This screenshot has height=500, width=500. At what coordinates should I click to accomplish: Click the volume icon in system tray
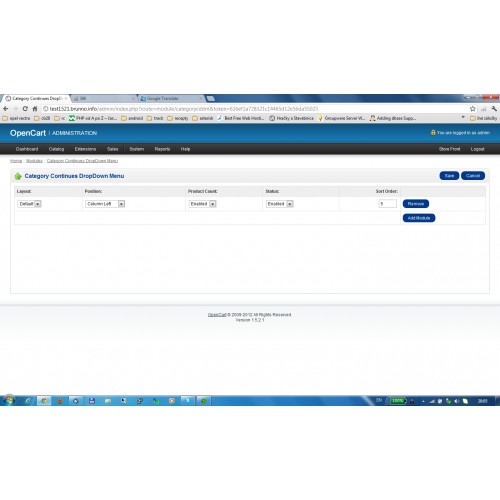pyautogui.click(x=457, y=401)
